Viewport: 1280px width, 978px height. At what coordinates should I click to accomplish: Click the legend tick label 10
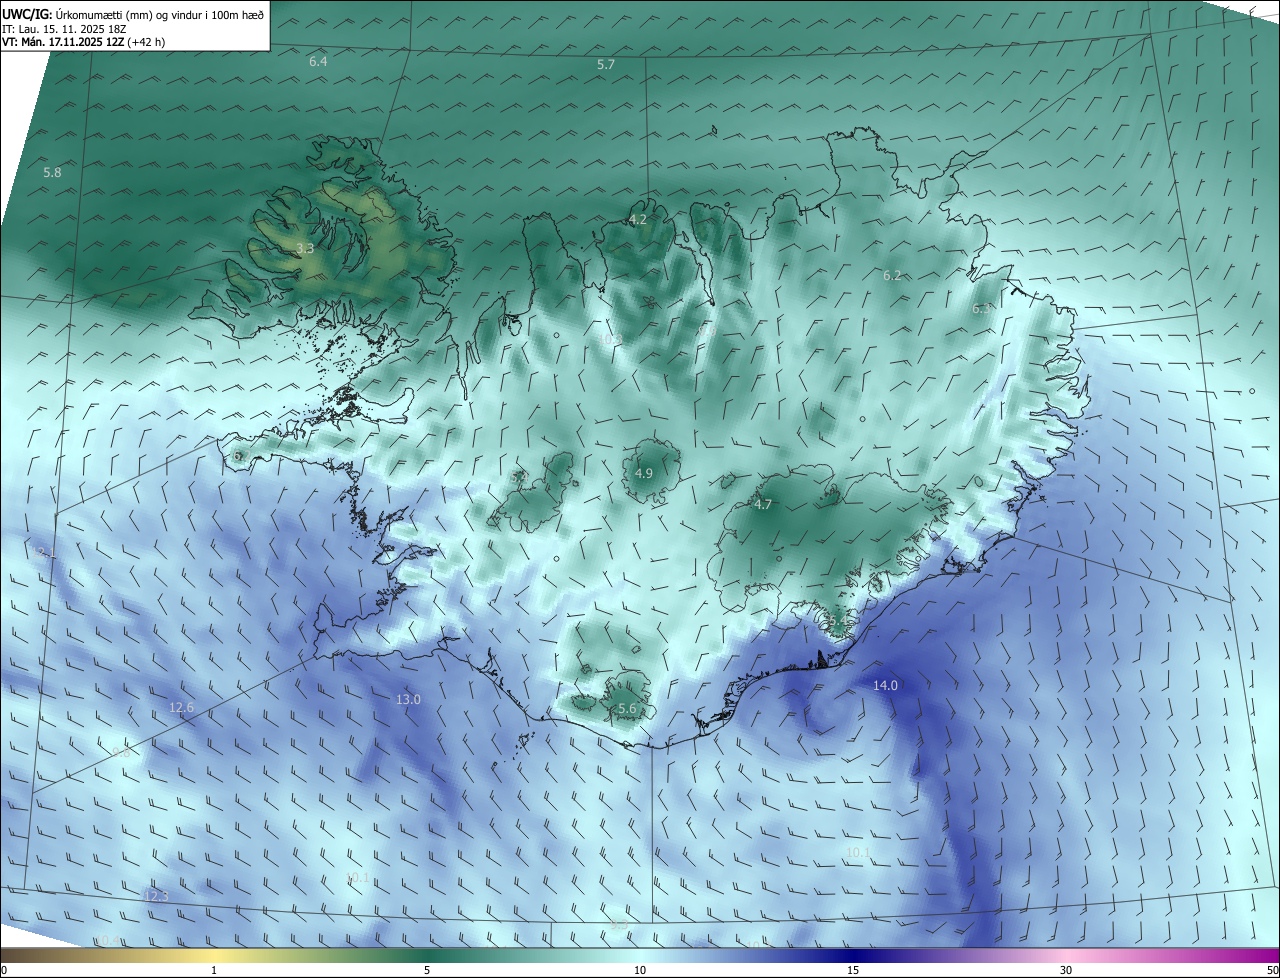[640, 971]
